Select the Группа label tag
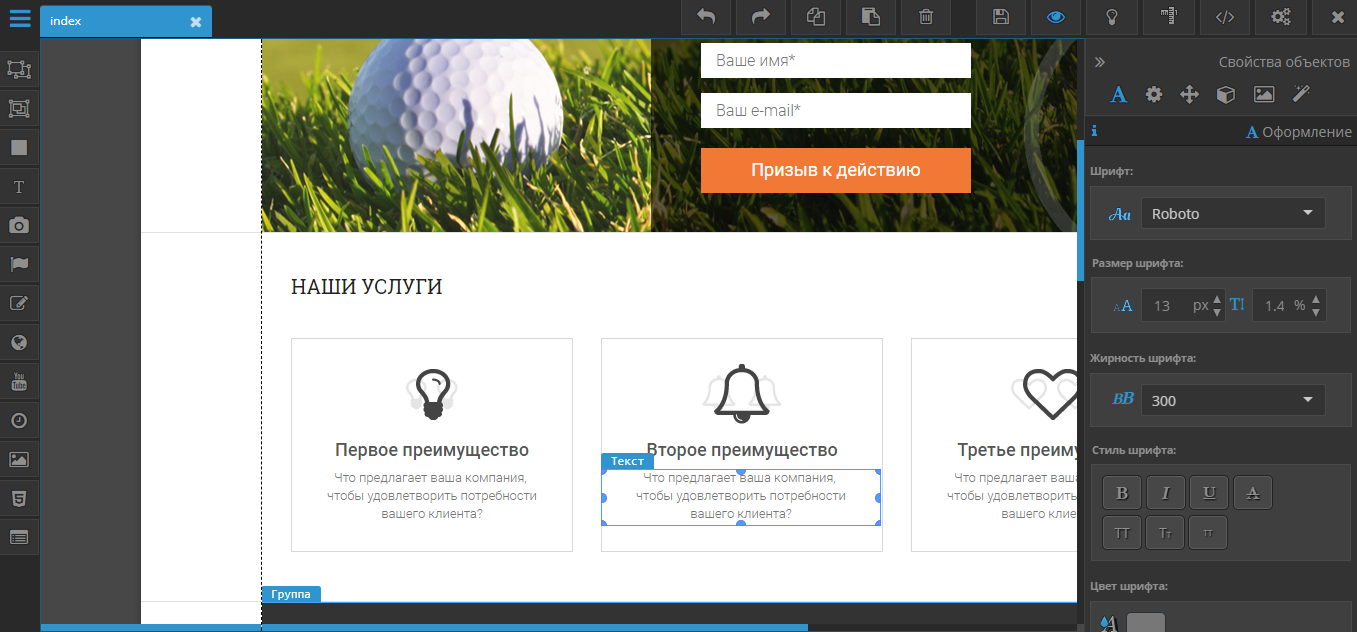This screenshot has width=1357, height=632. tap(291, 594)
